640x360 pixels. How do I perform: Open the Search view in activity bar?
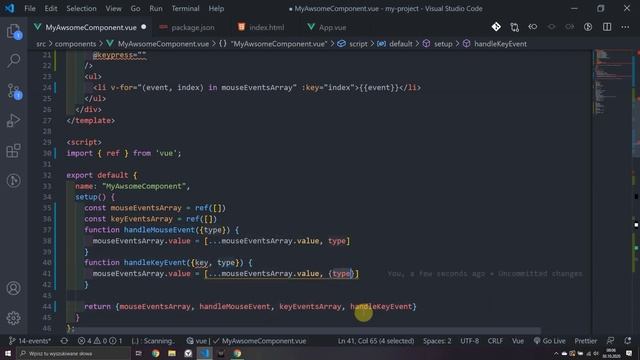tap(13, 60)
